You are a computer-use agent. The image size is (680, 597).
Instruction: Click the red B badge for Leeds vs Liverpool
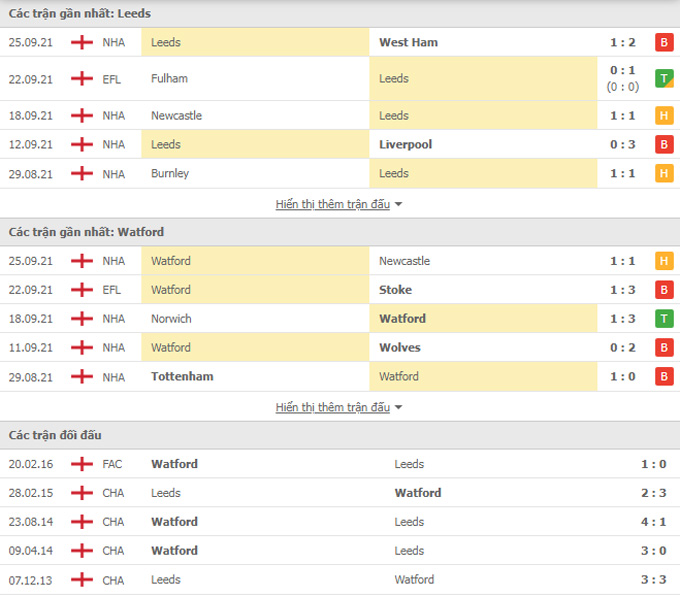(664, 144)
